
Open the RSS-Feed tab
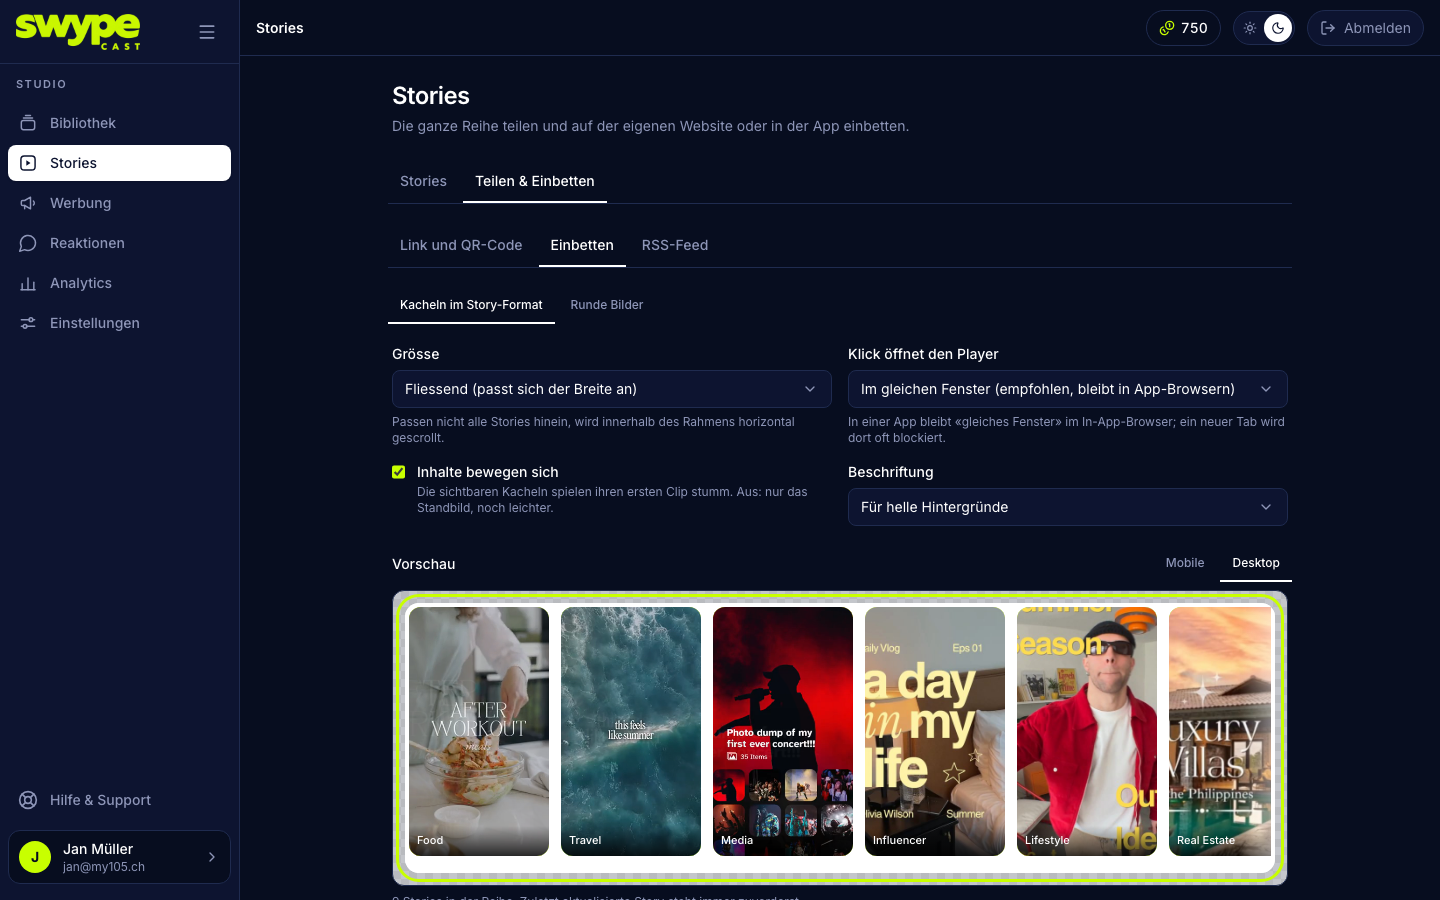[675, 245]
